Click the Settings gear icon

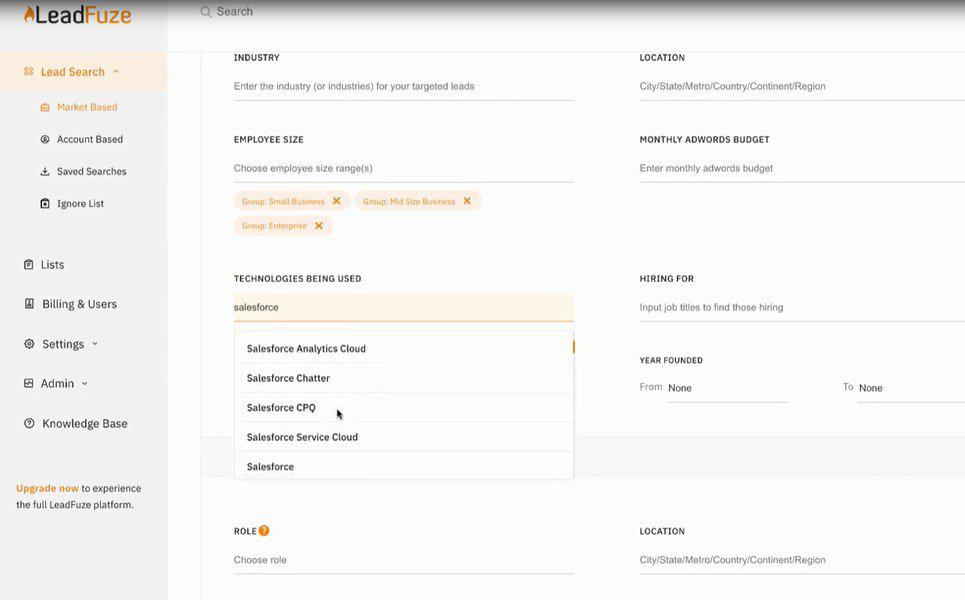[x=29, y=343]
